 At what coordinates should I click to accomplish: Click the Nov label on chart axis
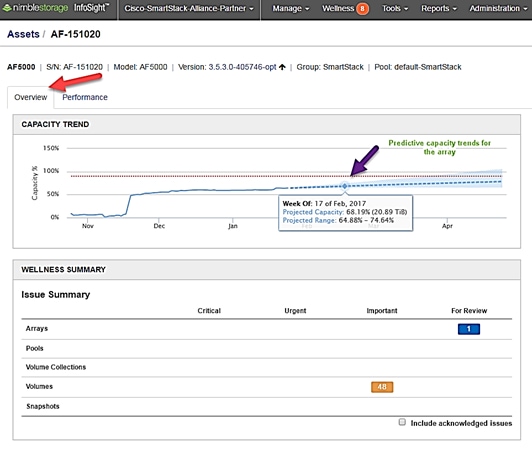coord(88,226)
